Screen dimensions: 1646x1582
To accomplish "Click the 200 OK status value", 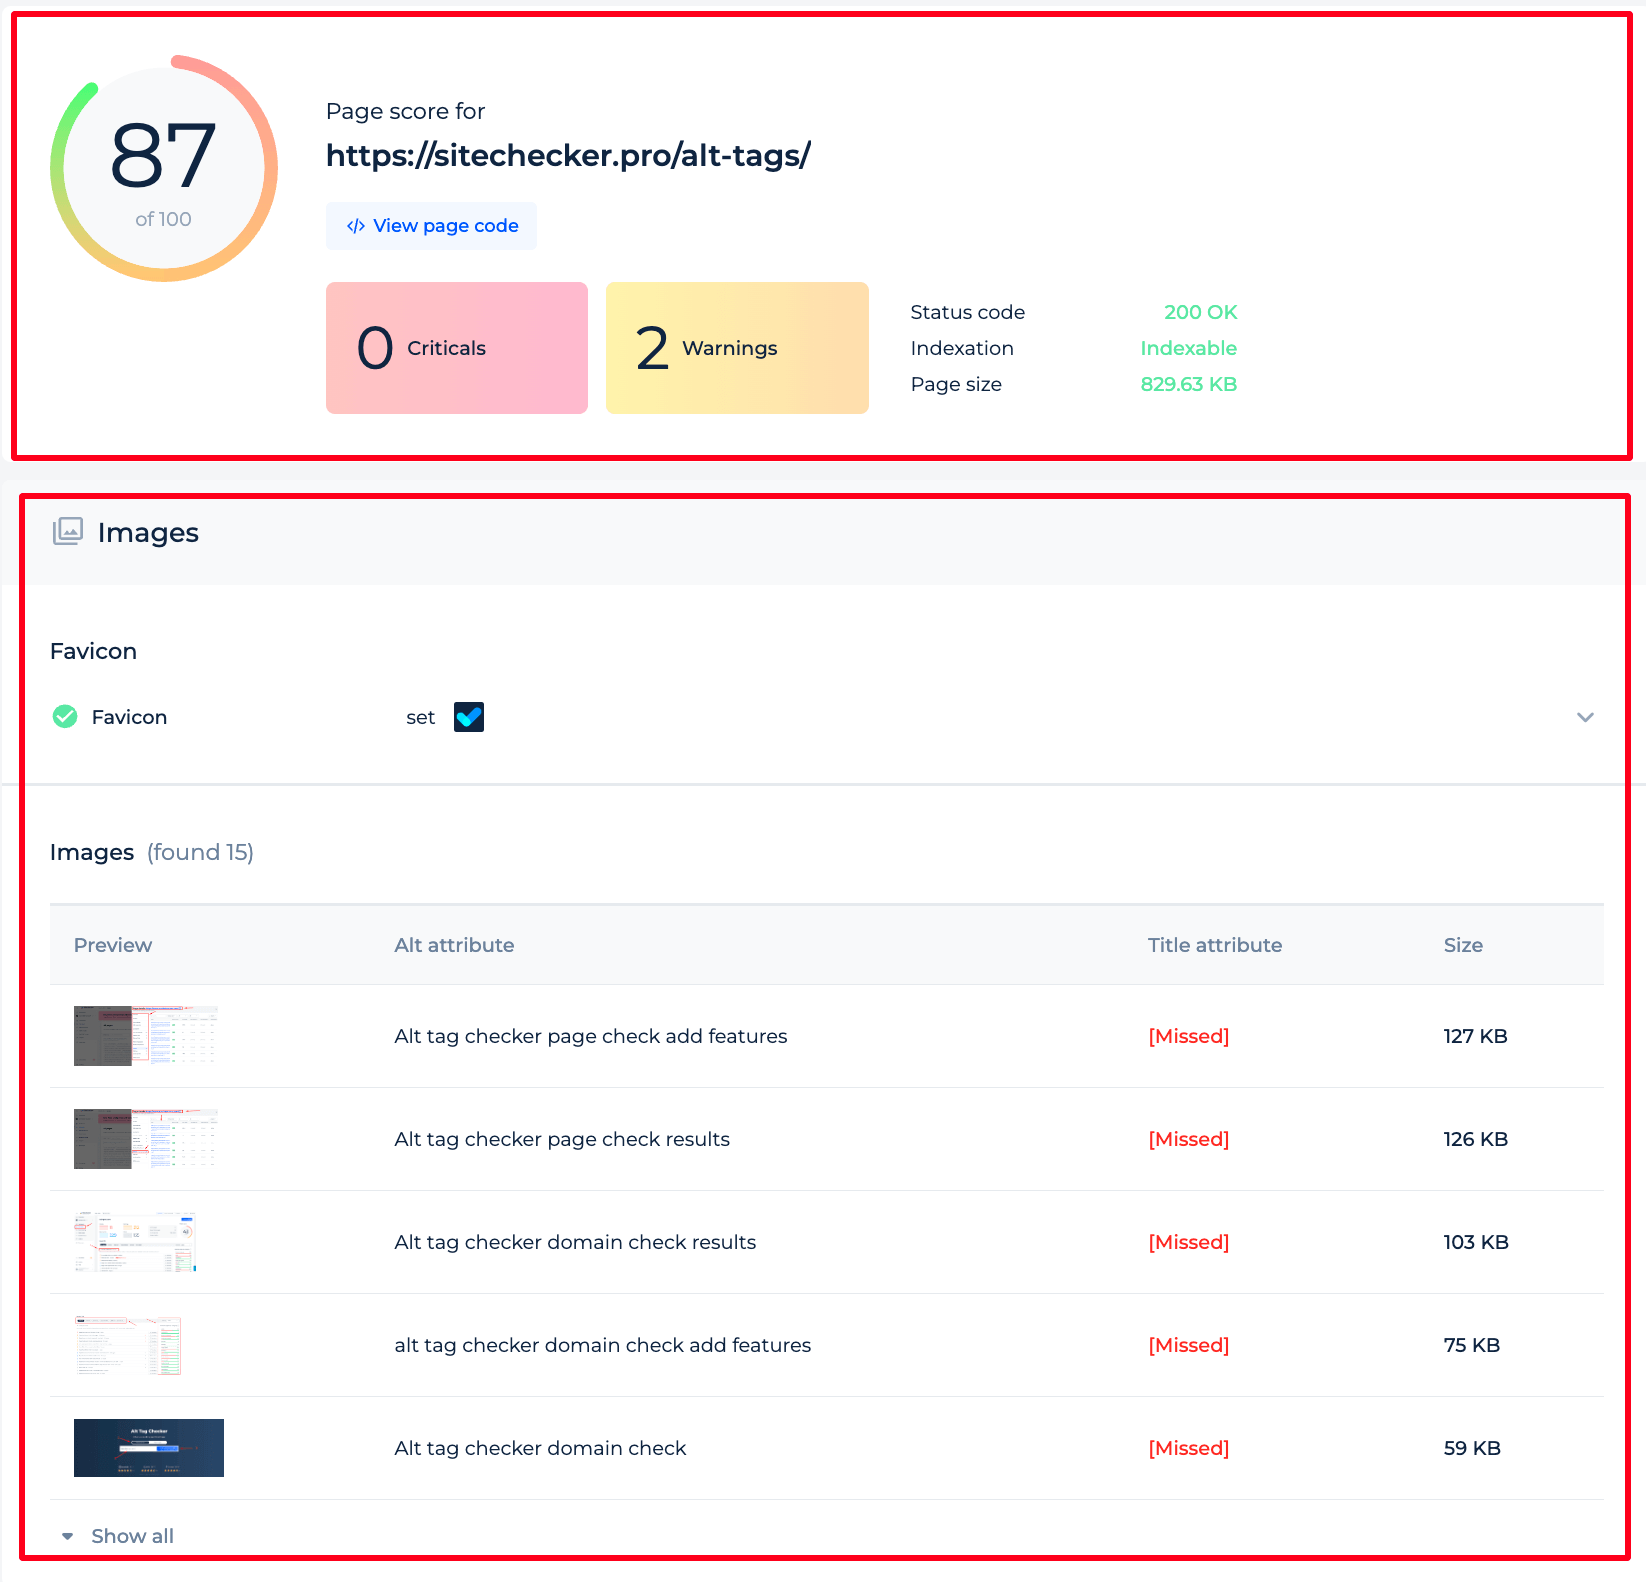I will [x=1201, y=312].
